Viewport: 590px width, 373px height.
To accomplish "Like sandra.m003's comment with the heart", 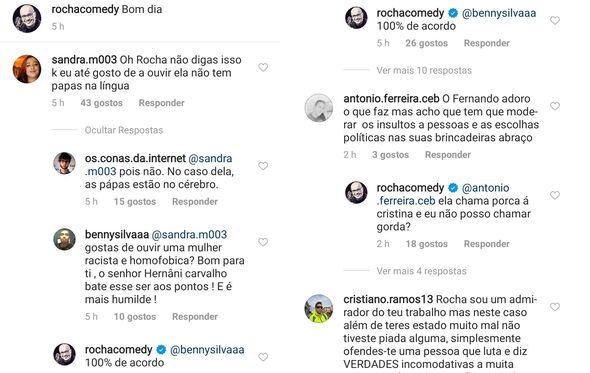I will pos(263,67).
